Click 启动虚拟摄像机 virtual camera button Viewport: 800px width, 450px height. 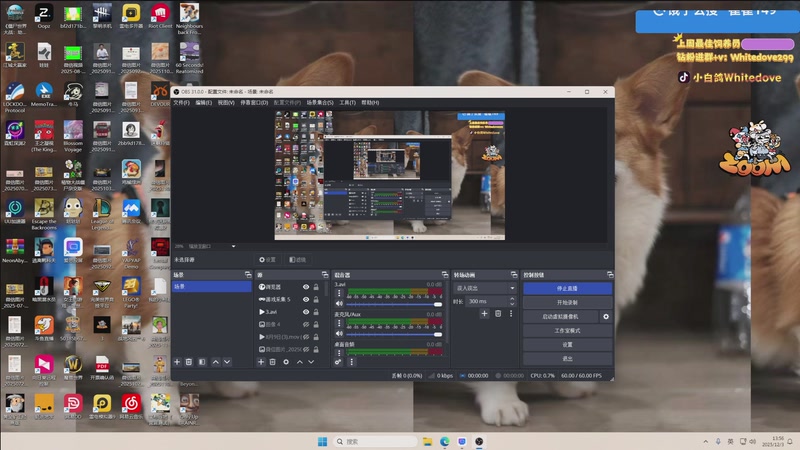[x=561, y=316]
